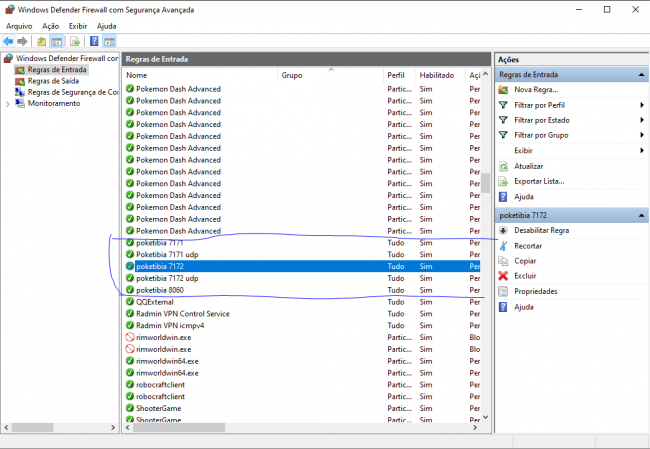This screenshot has width=650, height=449.
Task: Open the Ação menu
Action: [51, 26]
